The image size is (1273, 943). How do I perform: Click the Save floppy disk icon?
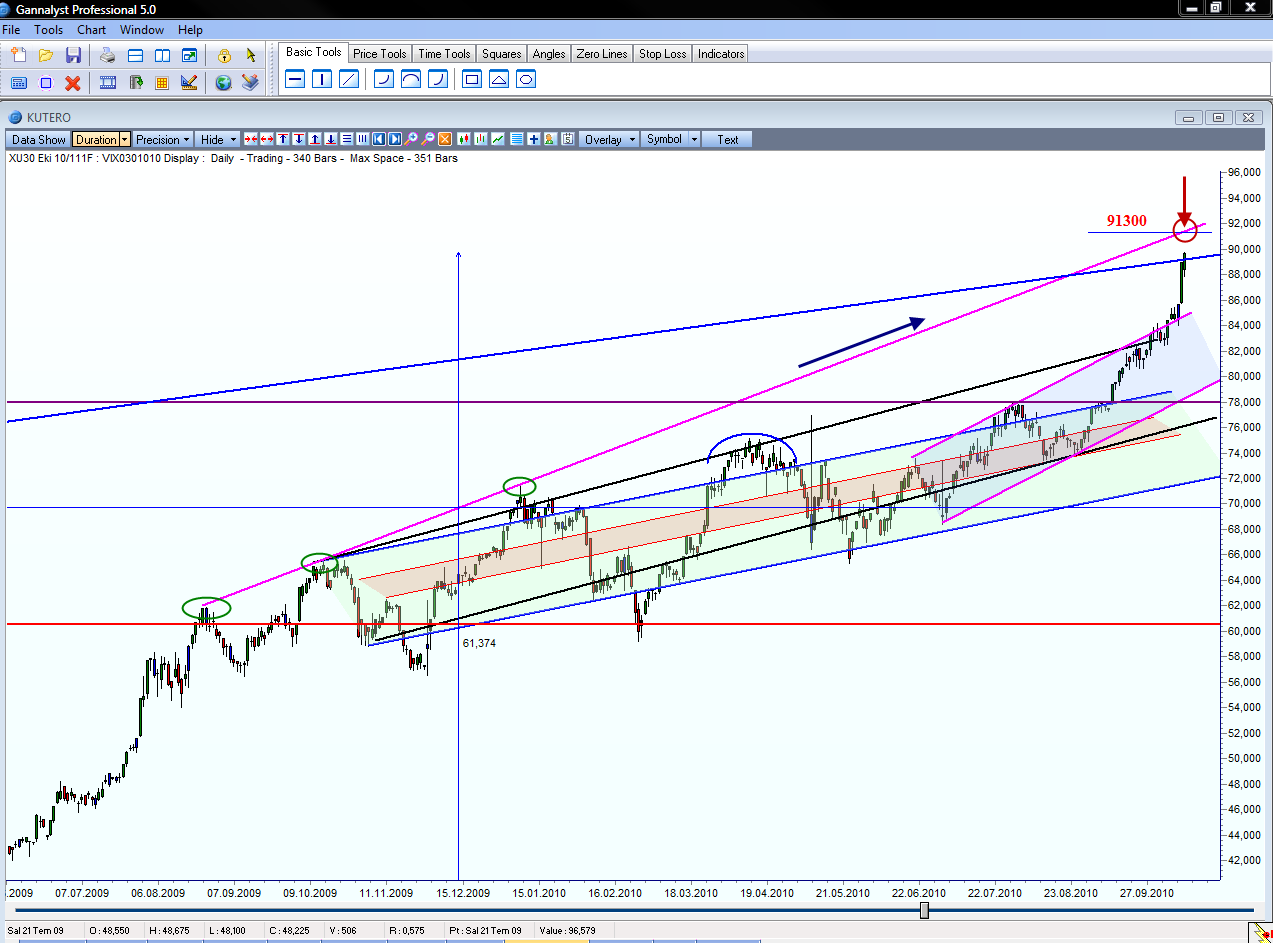coord(73,55)
